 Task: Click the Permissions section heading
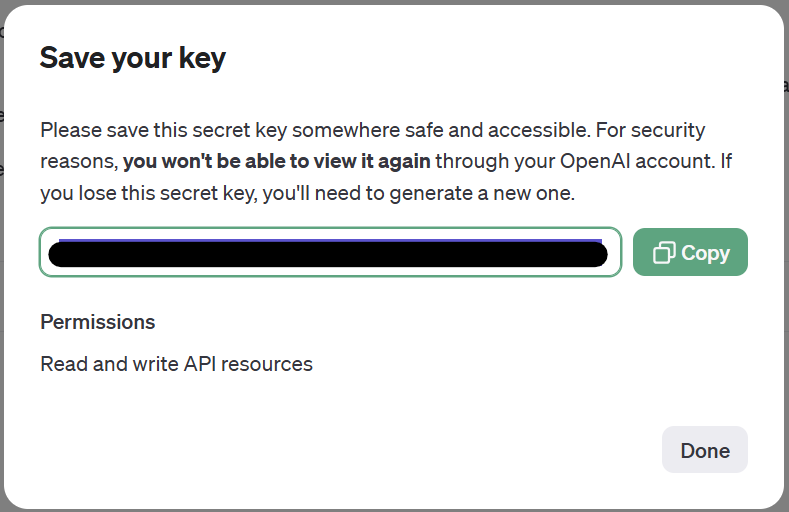tap(98, 322)
